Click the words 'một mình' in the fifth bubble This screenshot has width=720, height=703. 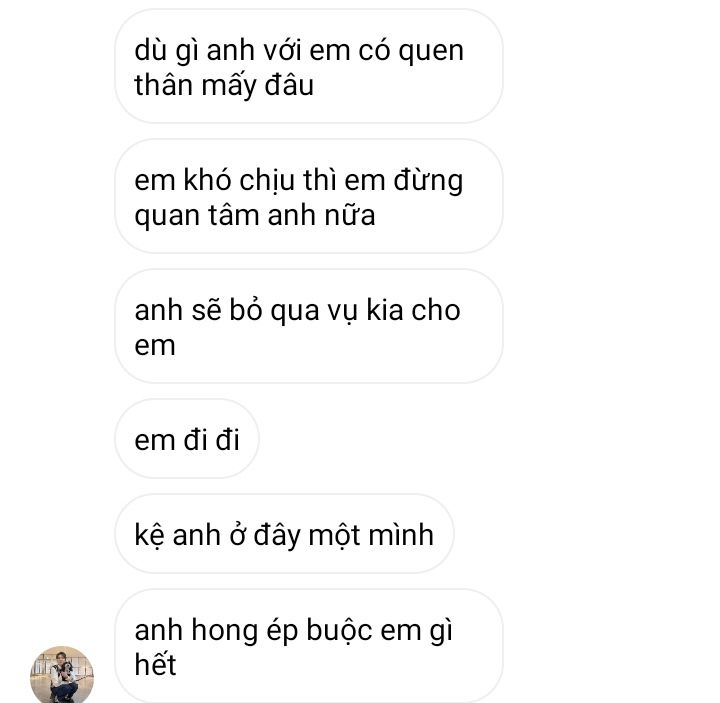371,535
